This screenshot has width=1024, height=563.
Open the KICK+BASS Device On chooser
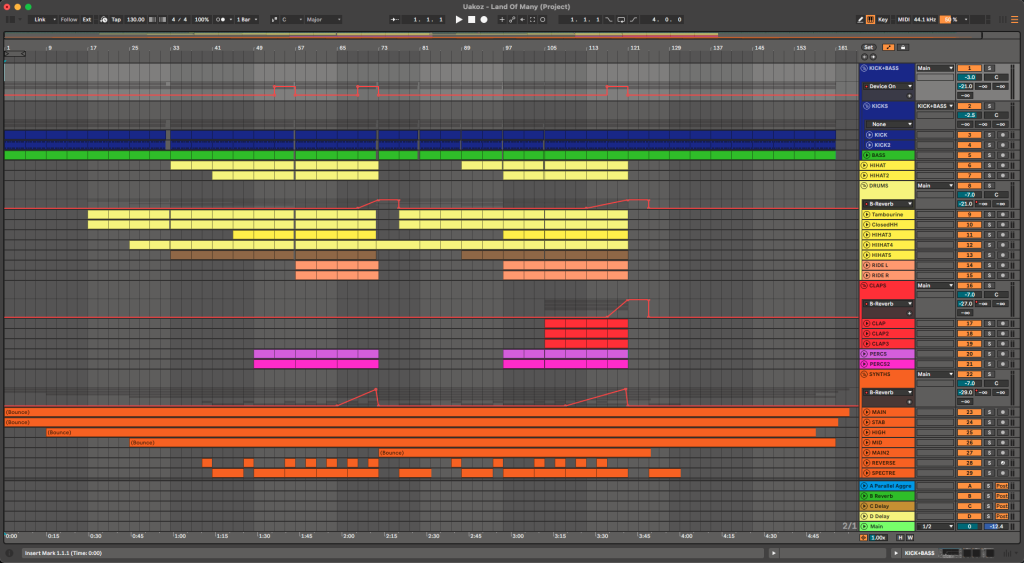click(888, 86)
